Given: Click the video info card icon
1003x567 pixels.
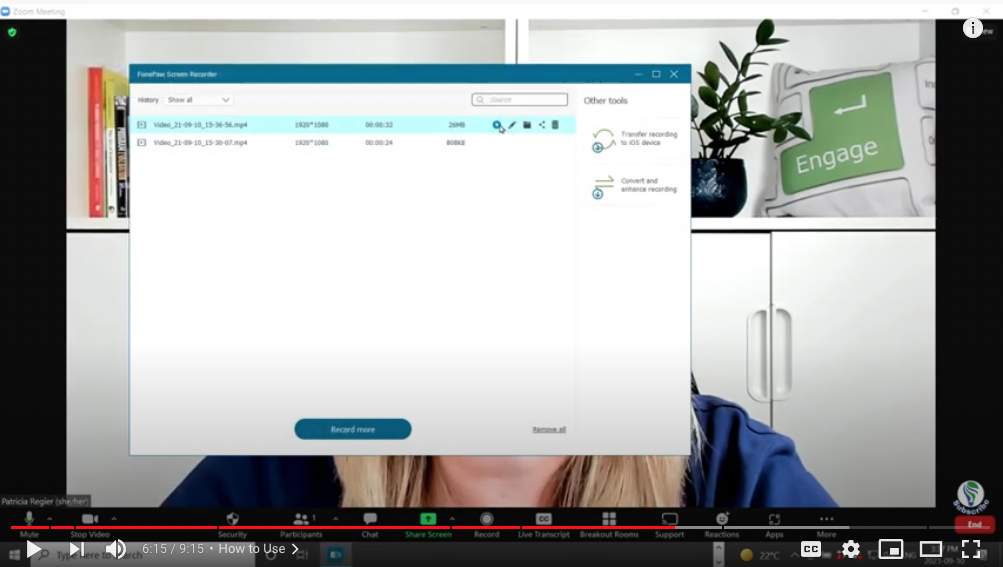Looking at the screenshot, I should (x=973, y=28).
